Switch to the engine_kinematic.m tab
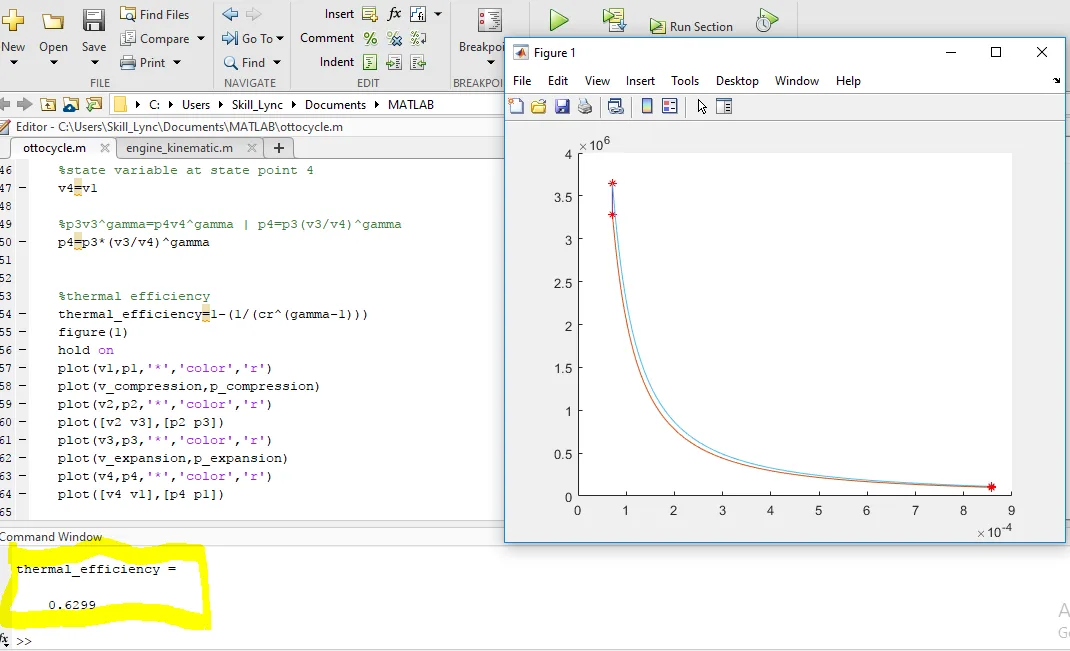Image resolution: width=1070 pixels, height=651 pixels. click(x=179, y=148)
